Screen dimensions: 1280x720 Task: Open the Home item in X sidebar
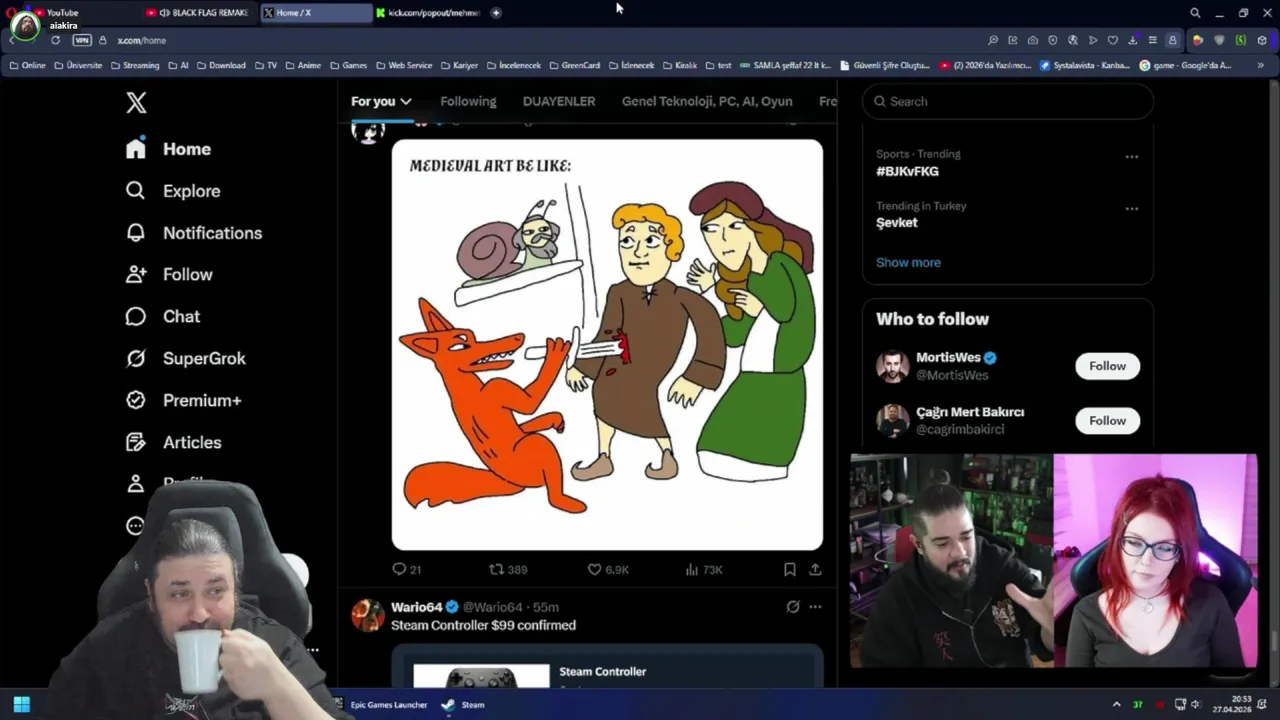tap(168, 149)
